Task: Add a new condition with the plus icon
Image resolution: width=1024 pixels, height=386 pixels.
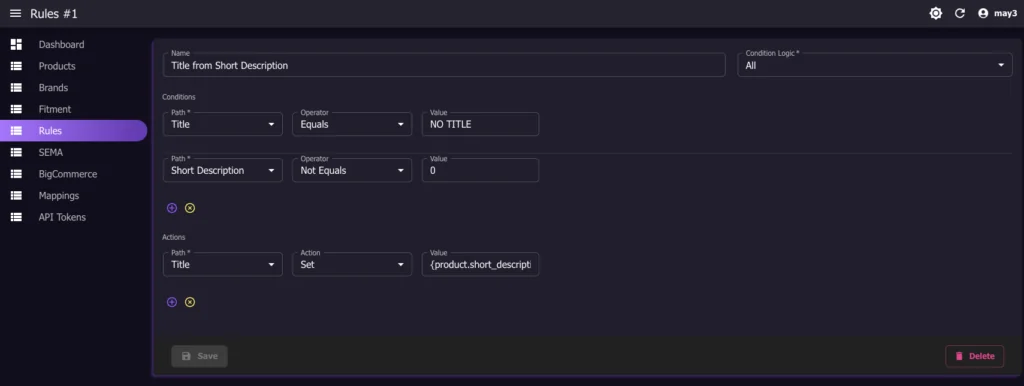Action: coord(172,208)
